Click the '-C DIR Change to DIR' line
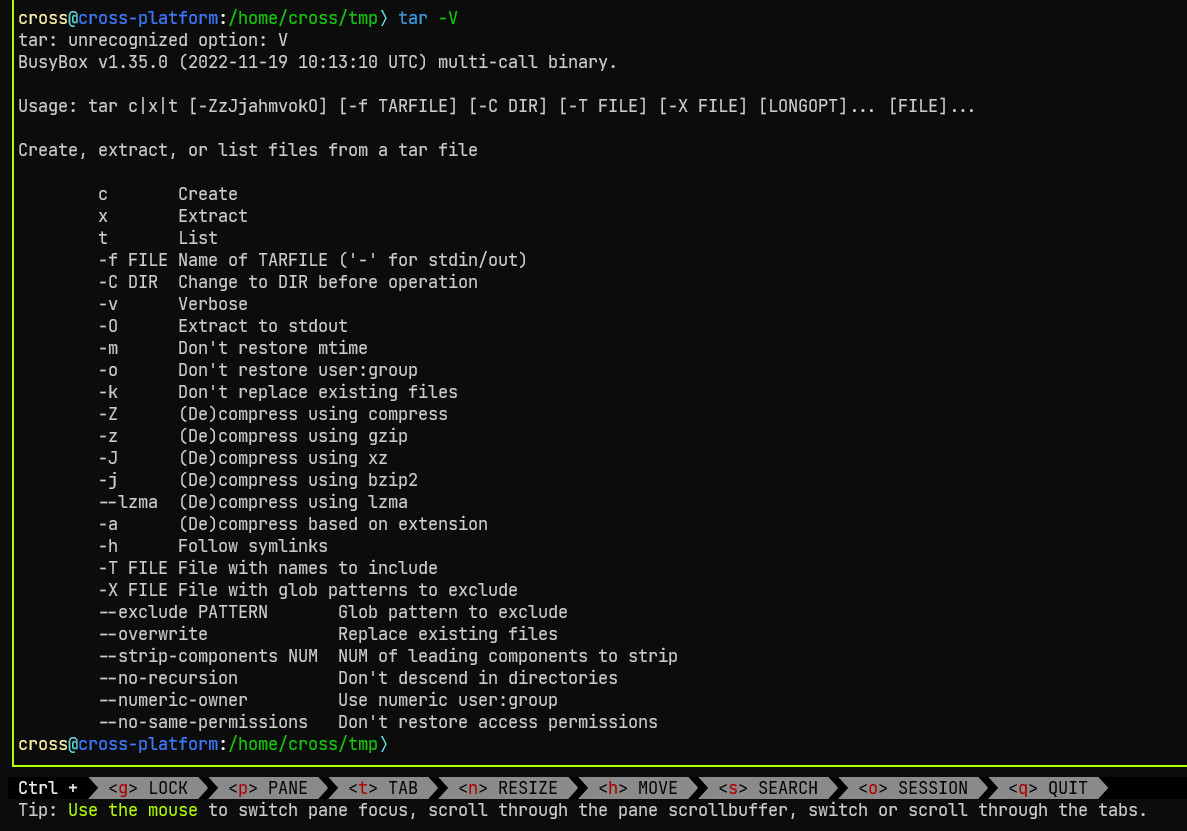Image resolution: width=1187 pixels, height=831 pixels. 288,282
